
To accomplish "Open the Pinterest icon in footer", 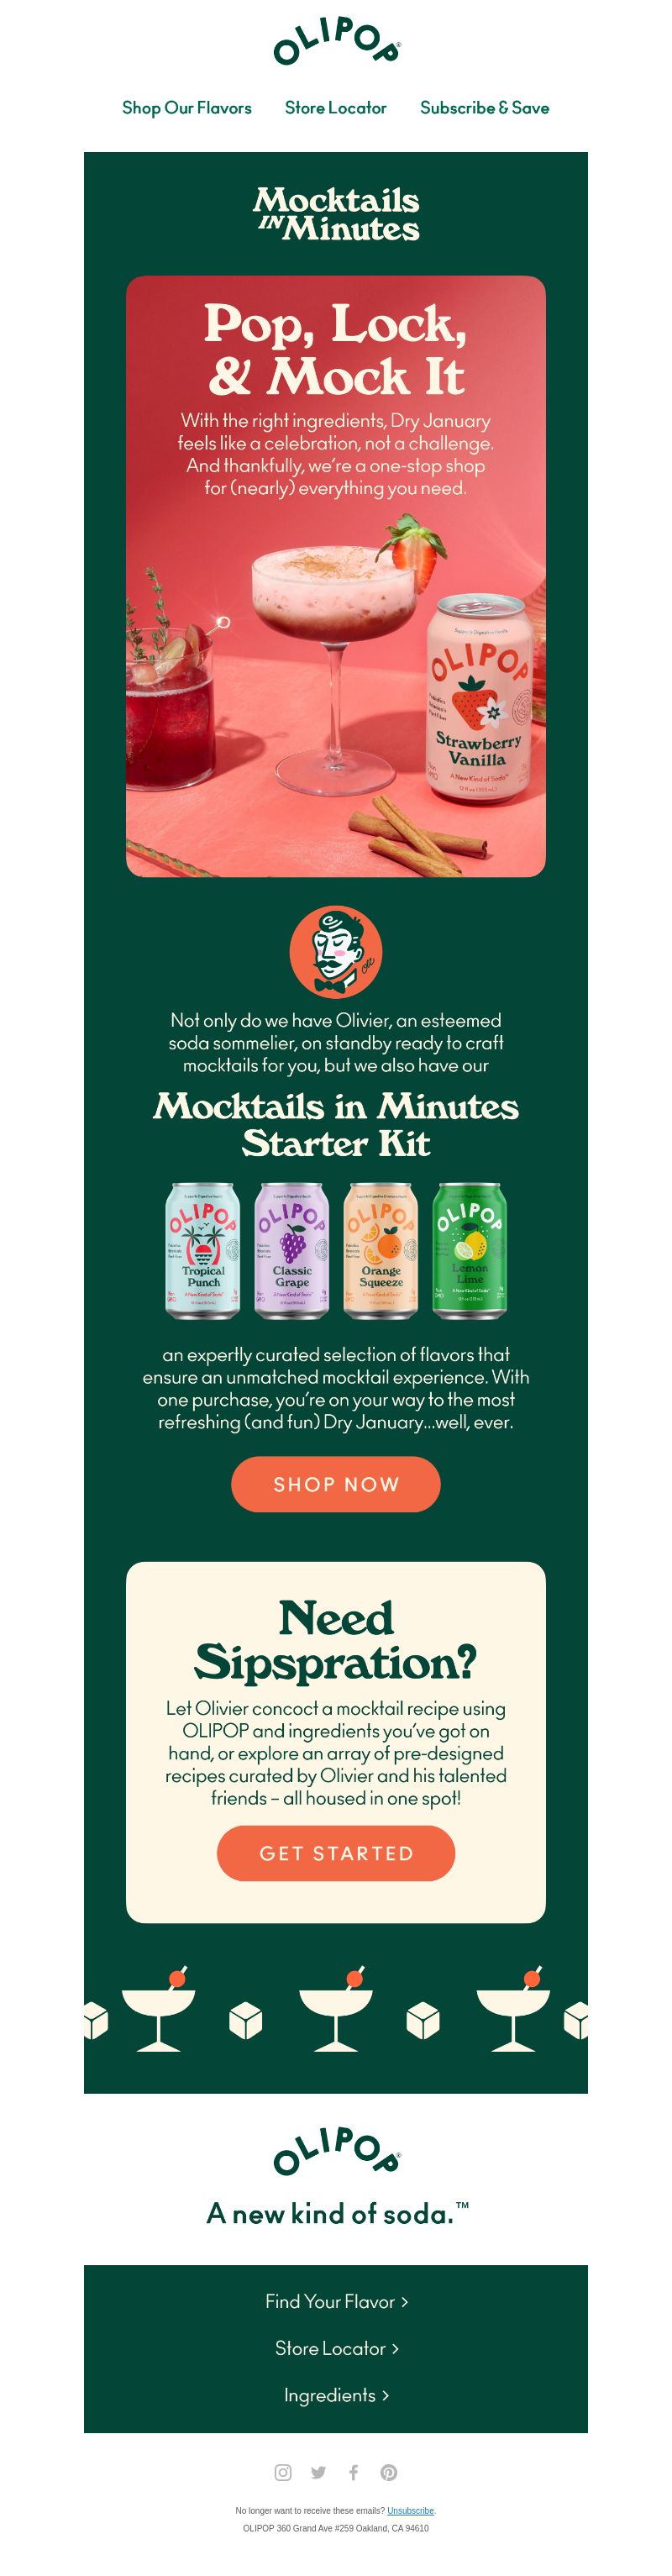I will [x=389, y=2472].
